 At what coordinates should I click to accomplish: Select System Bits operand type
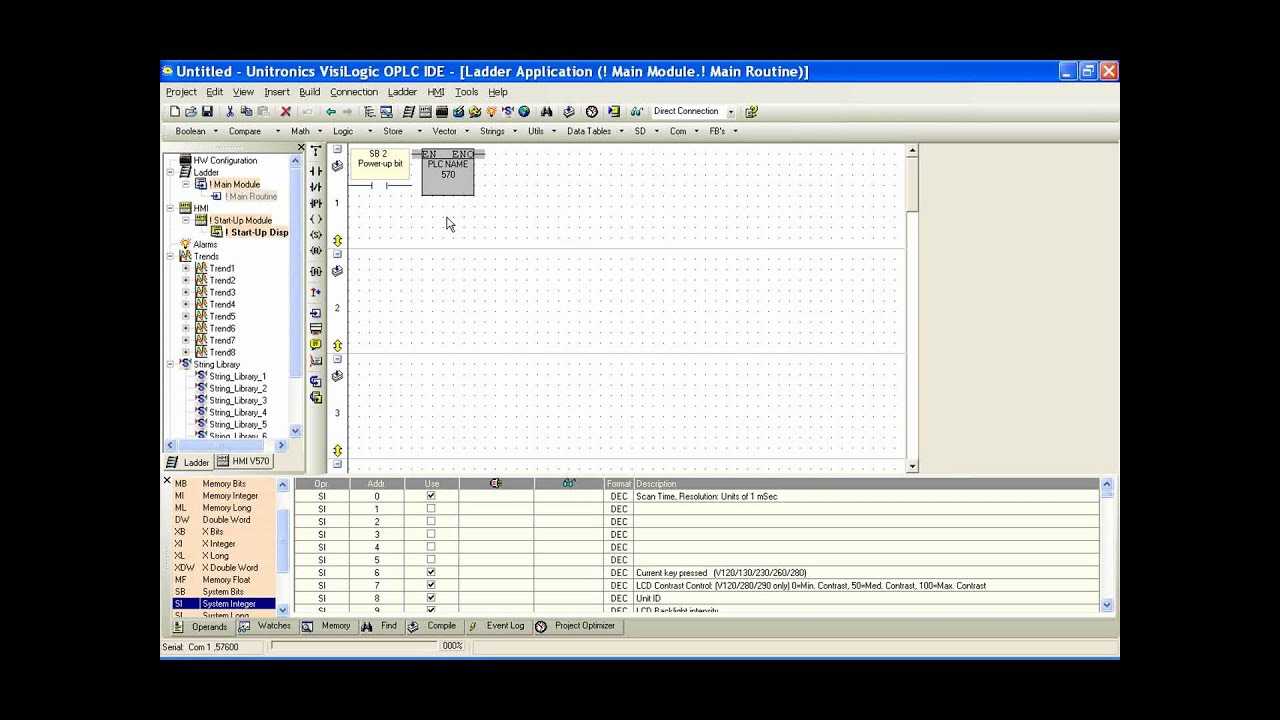tap(224, 592)
